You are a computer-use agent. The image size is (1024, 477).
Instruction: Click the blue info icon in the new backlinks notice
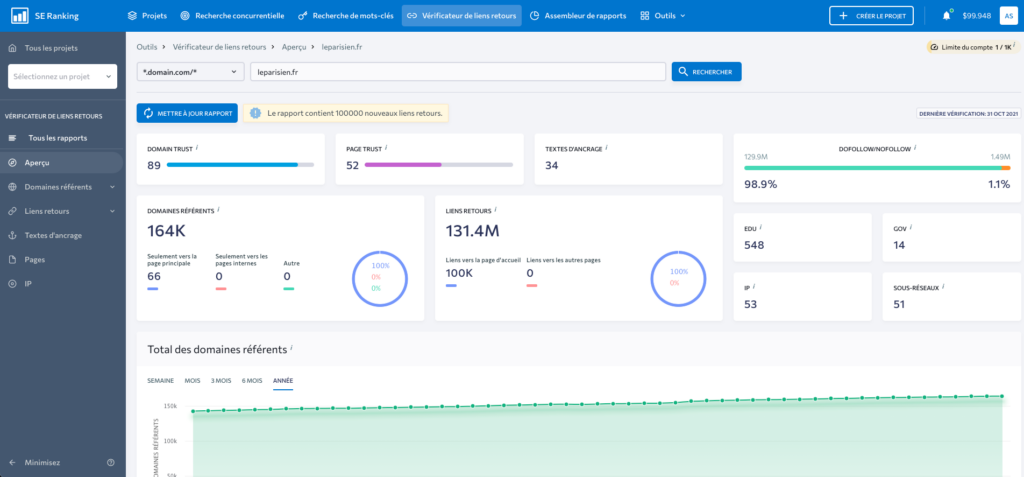coord(255,113)
